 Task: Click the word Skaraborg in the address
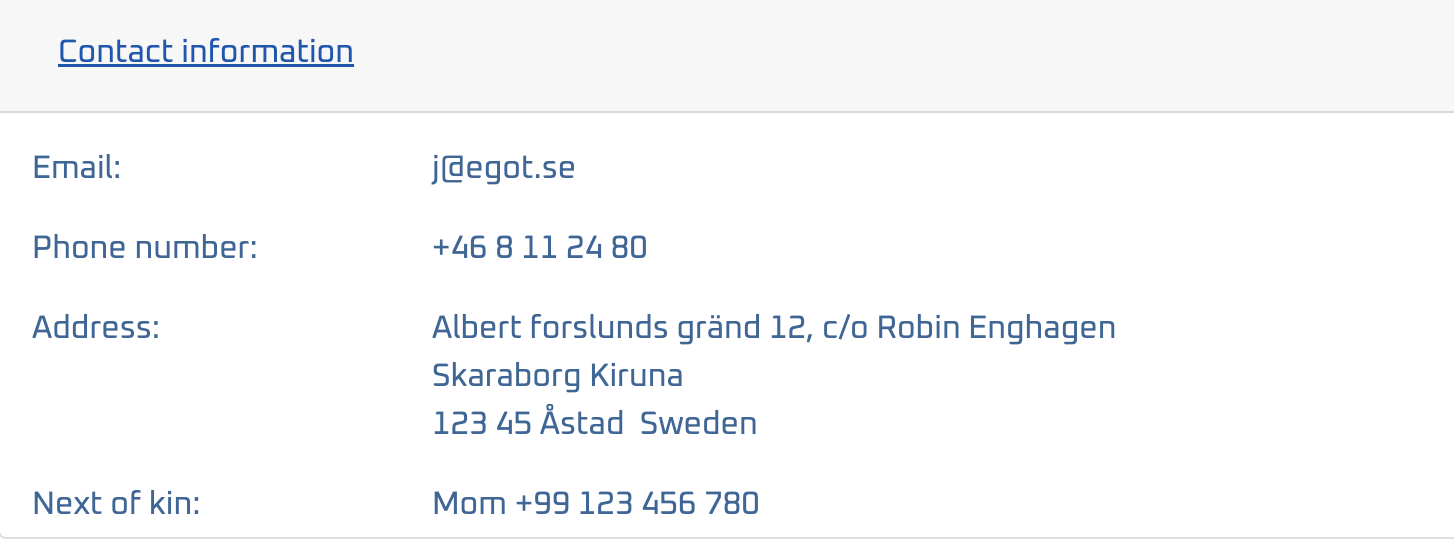pos(506,375)
